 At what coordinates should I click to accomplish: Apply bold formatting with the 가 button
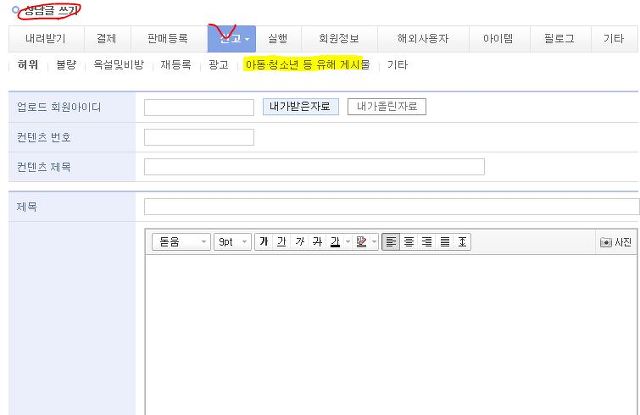click(264, 242)
